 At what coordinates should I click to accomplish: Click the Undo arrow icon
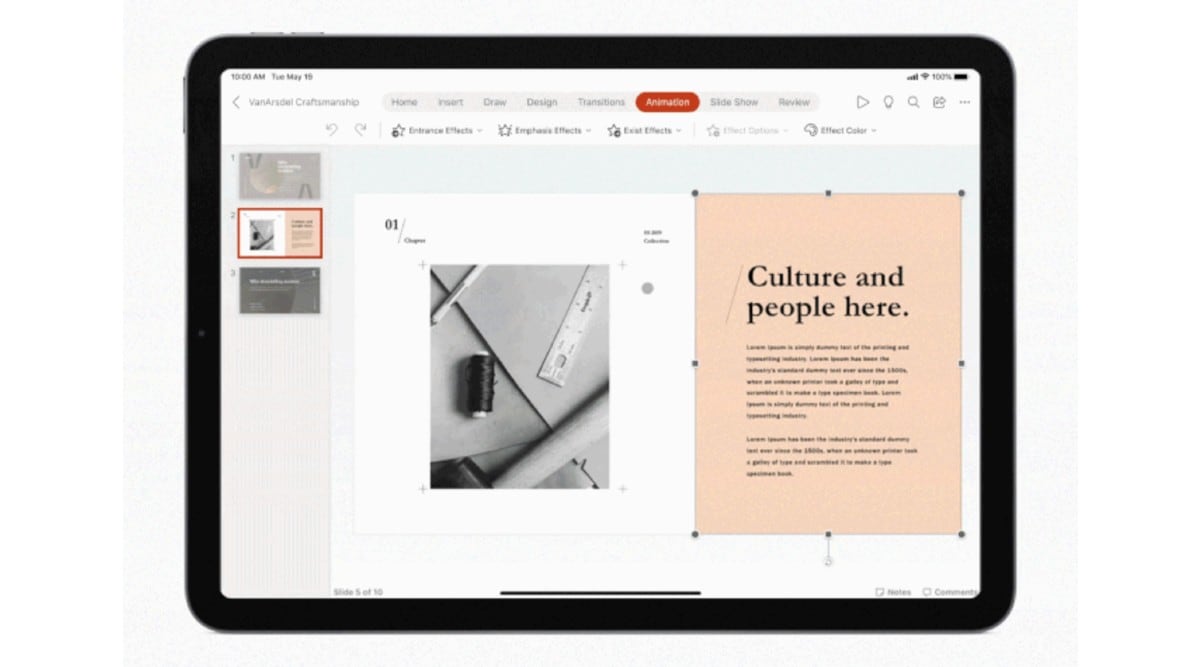[x=332, y=130]
